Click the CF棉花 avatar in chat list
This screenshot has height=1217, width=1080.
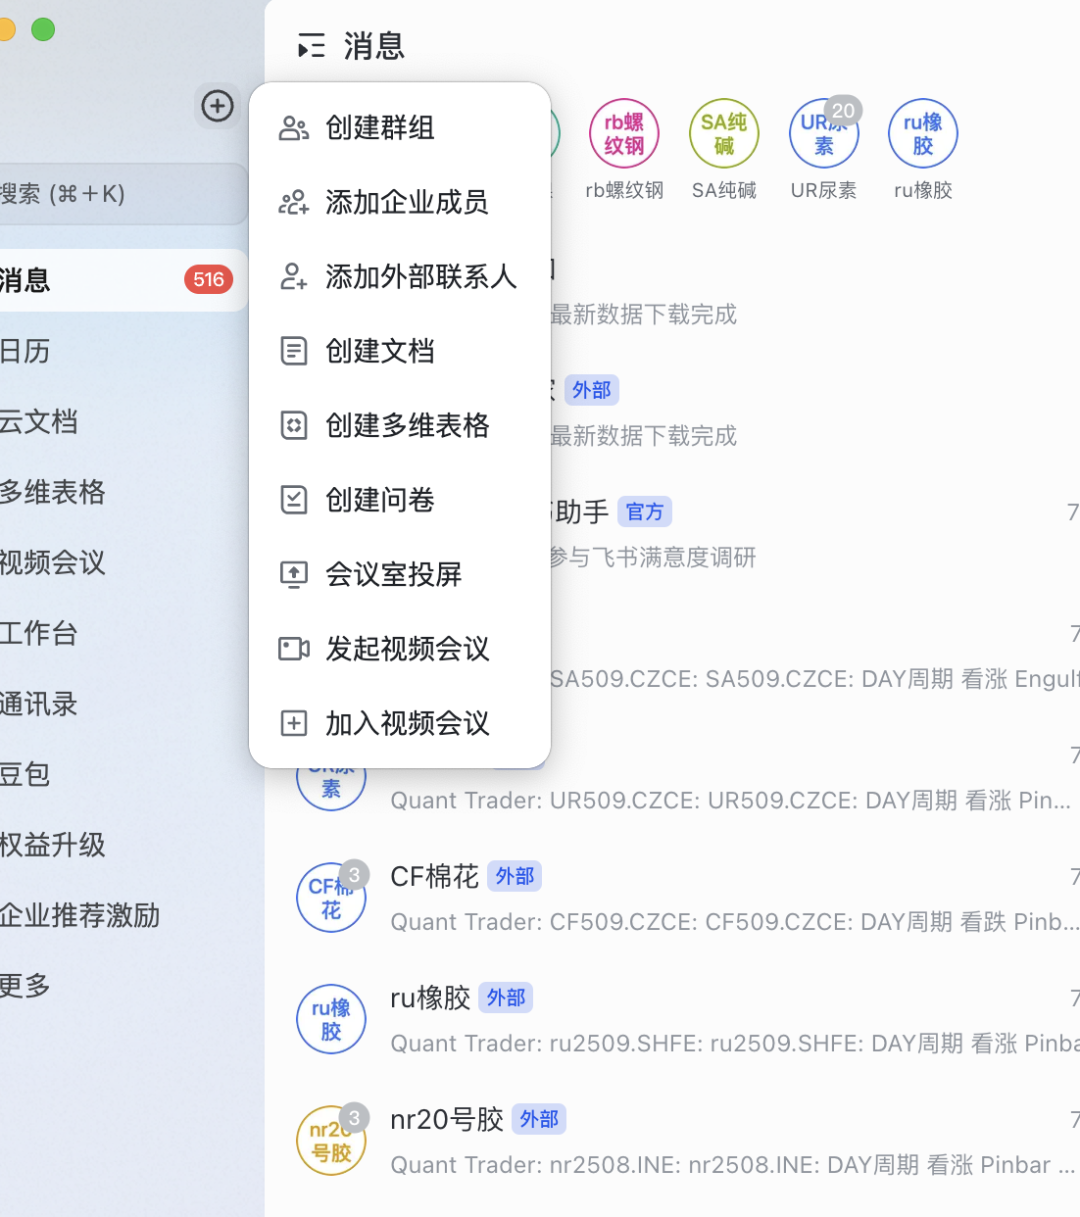tap(331, 898)
